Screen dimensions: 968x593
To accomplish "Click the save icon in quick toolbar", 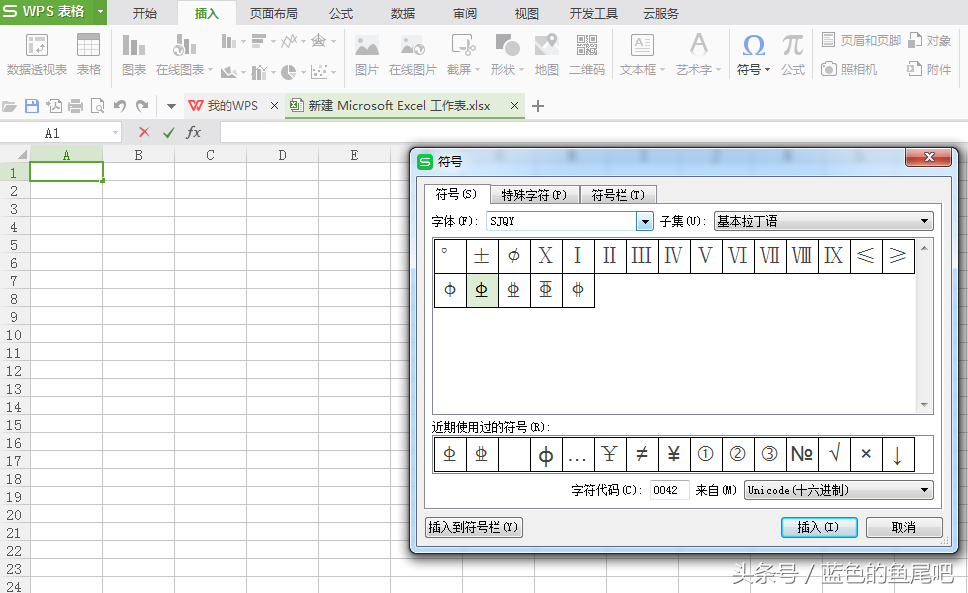I will 31,106.
